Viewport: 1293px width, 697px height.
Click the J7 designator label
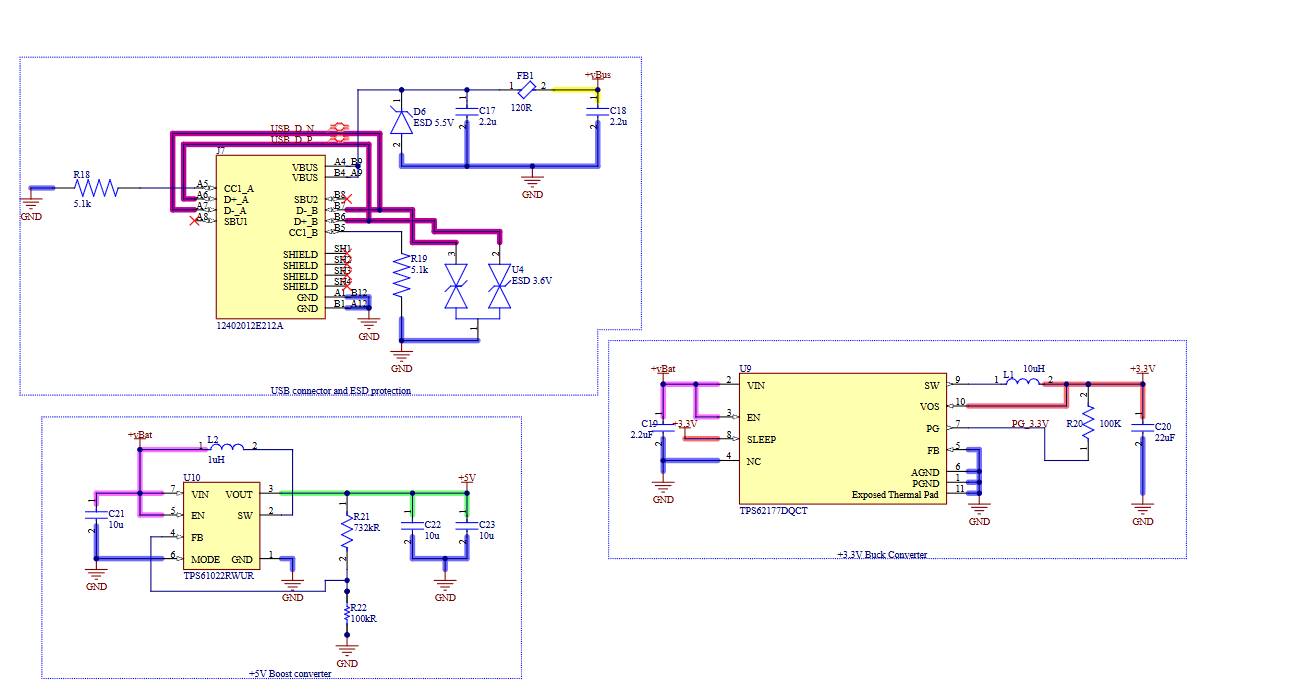point(221,150)
